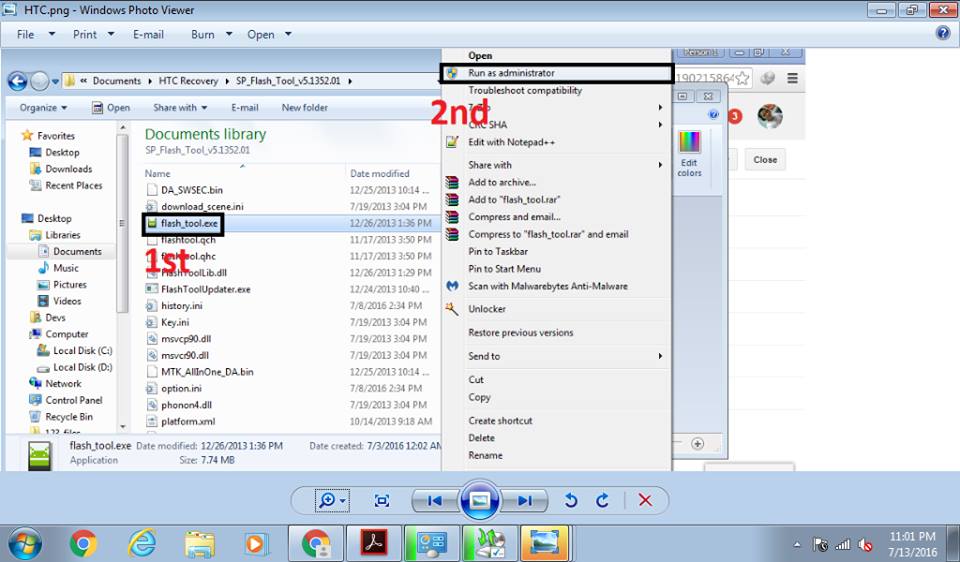The width and height of the screenshot is (960, 562).
Task: Click Open in Explorer toolbar
Action: coord(111,108)
